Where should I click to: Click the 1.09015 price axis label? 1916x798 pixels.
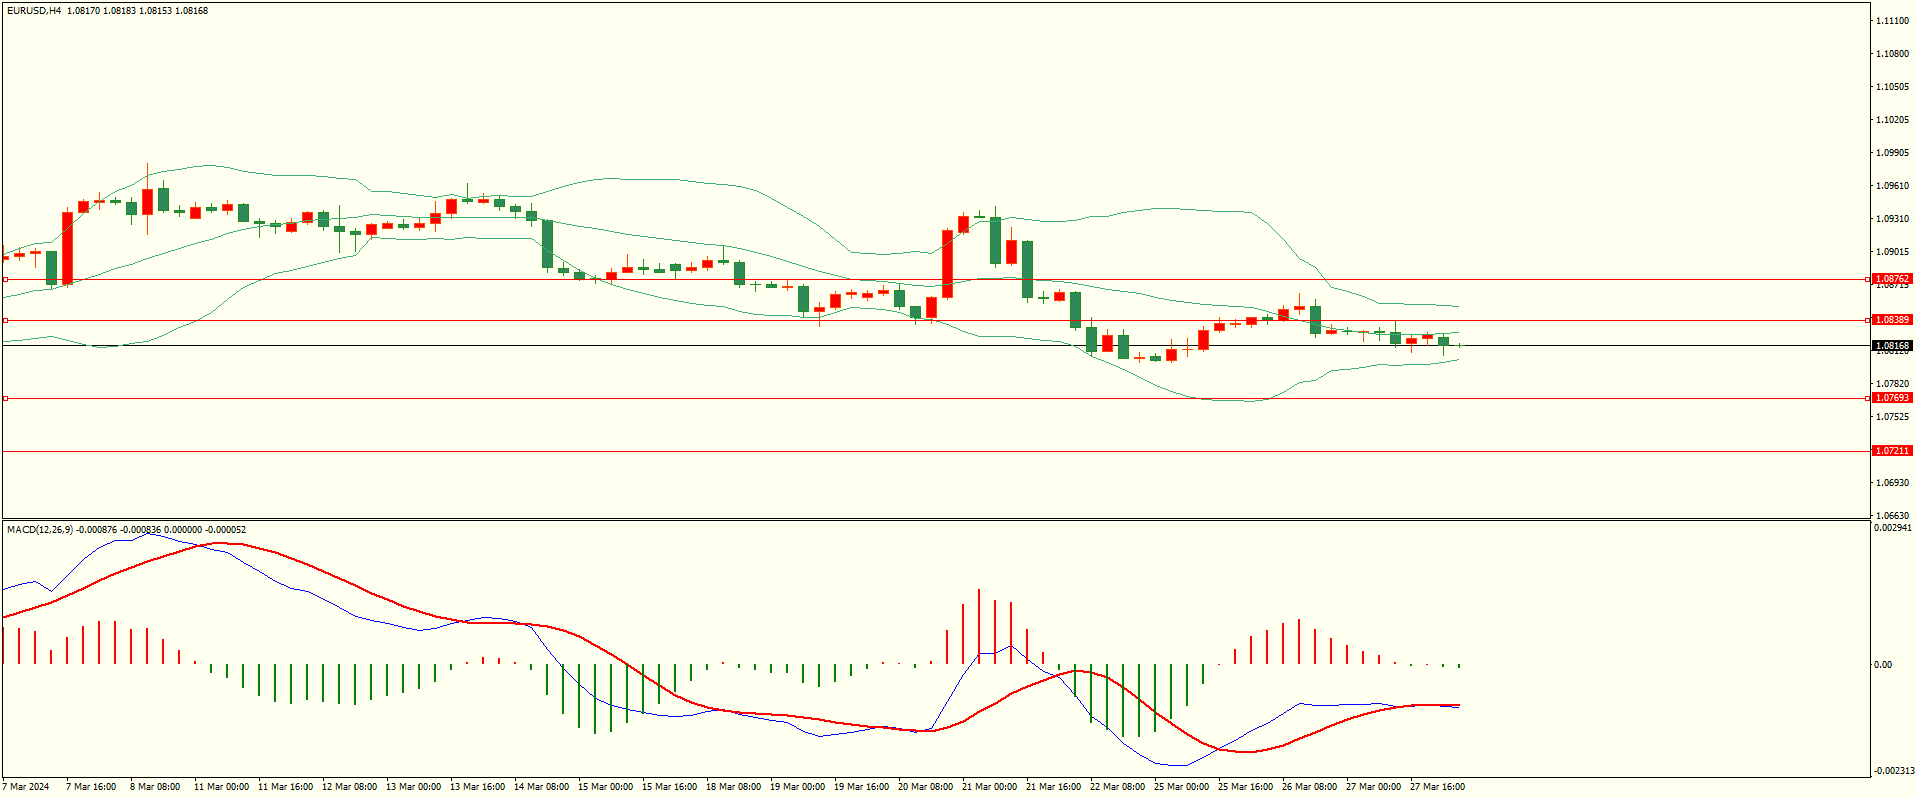click(x=1892, y=252)
